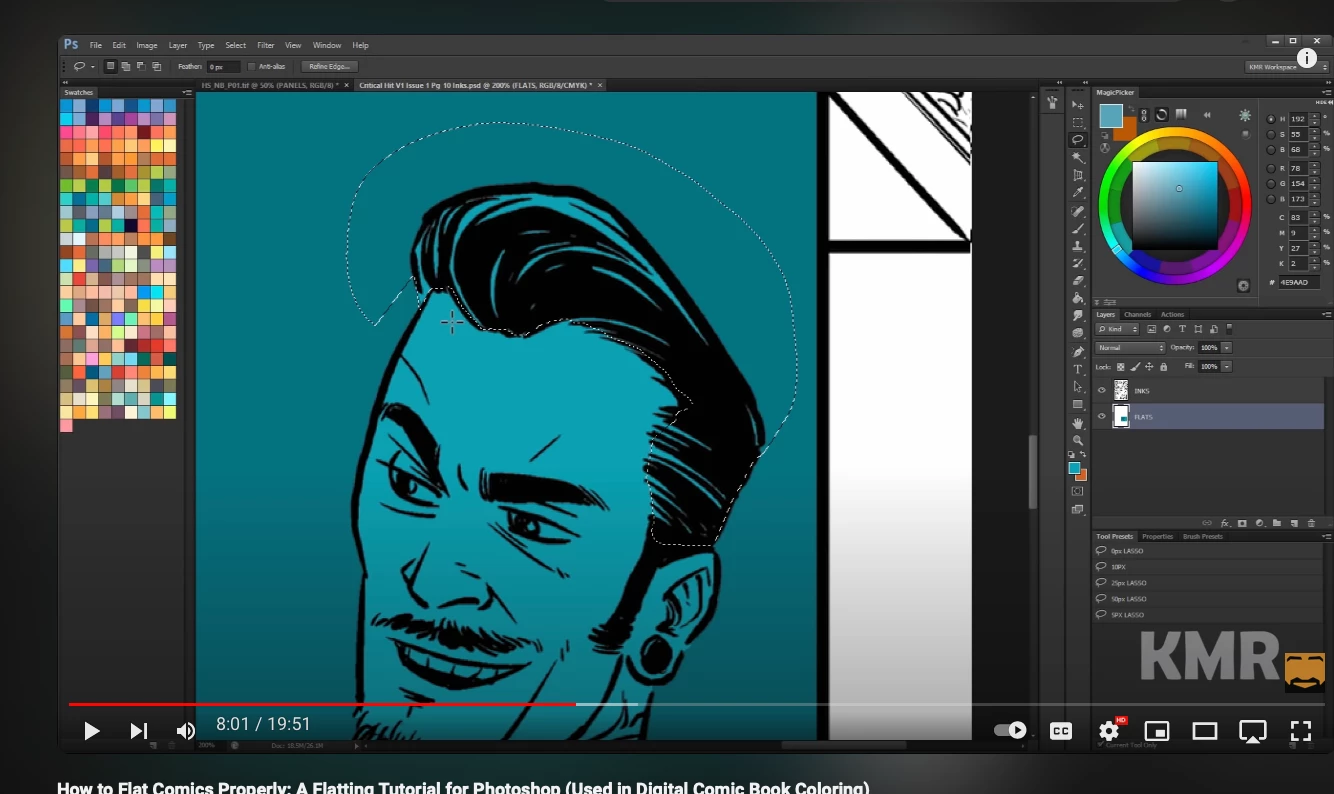Open the KMR Workspace switcher dropdown
1334x794 pixels.
[1287, 67]
